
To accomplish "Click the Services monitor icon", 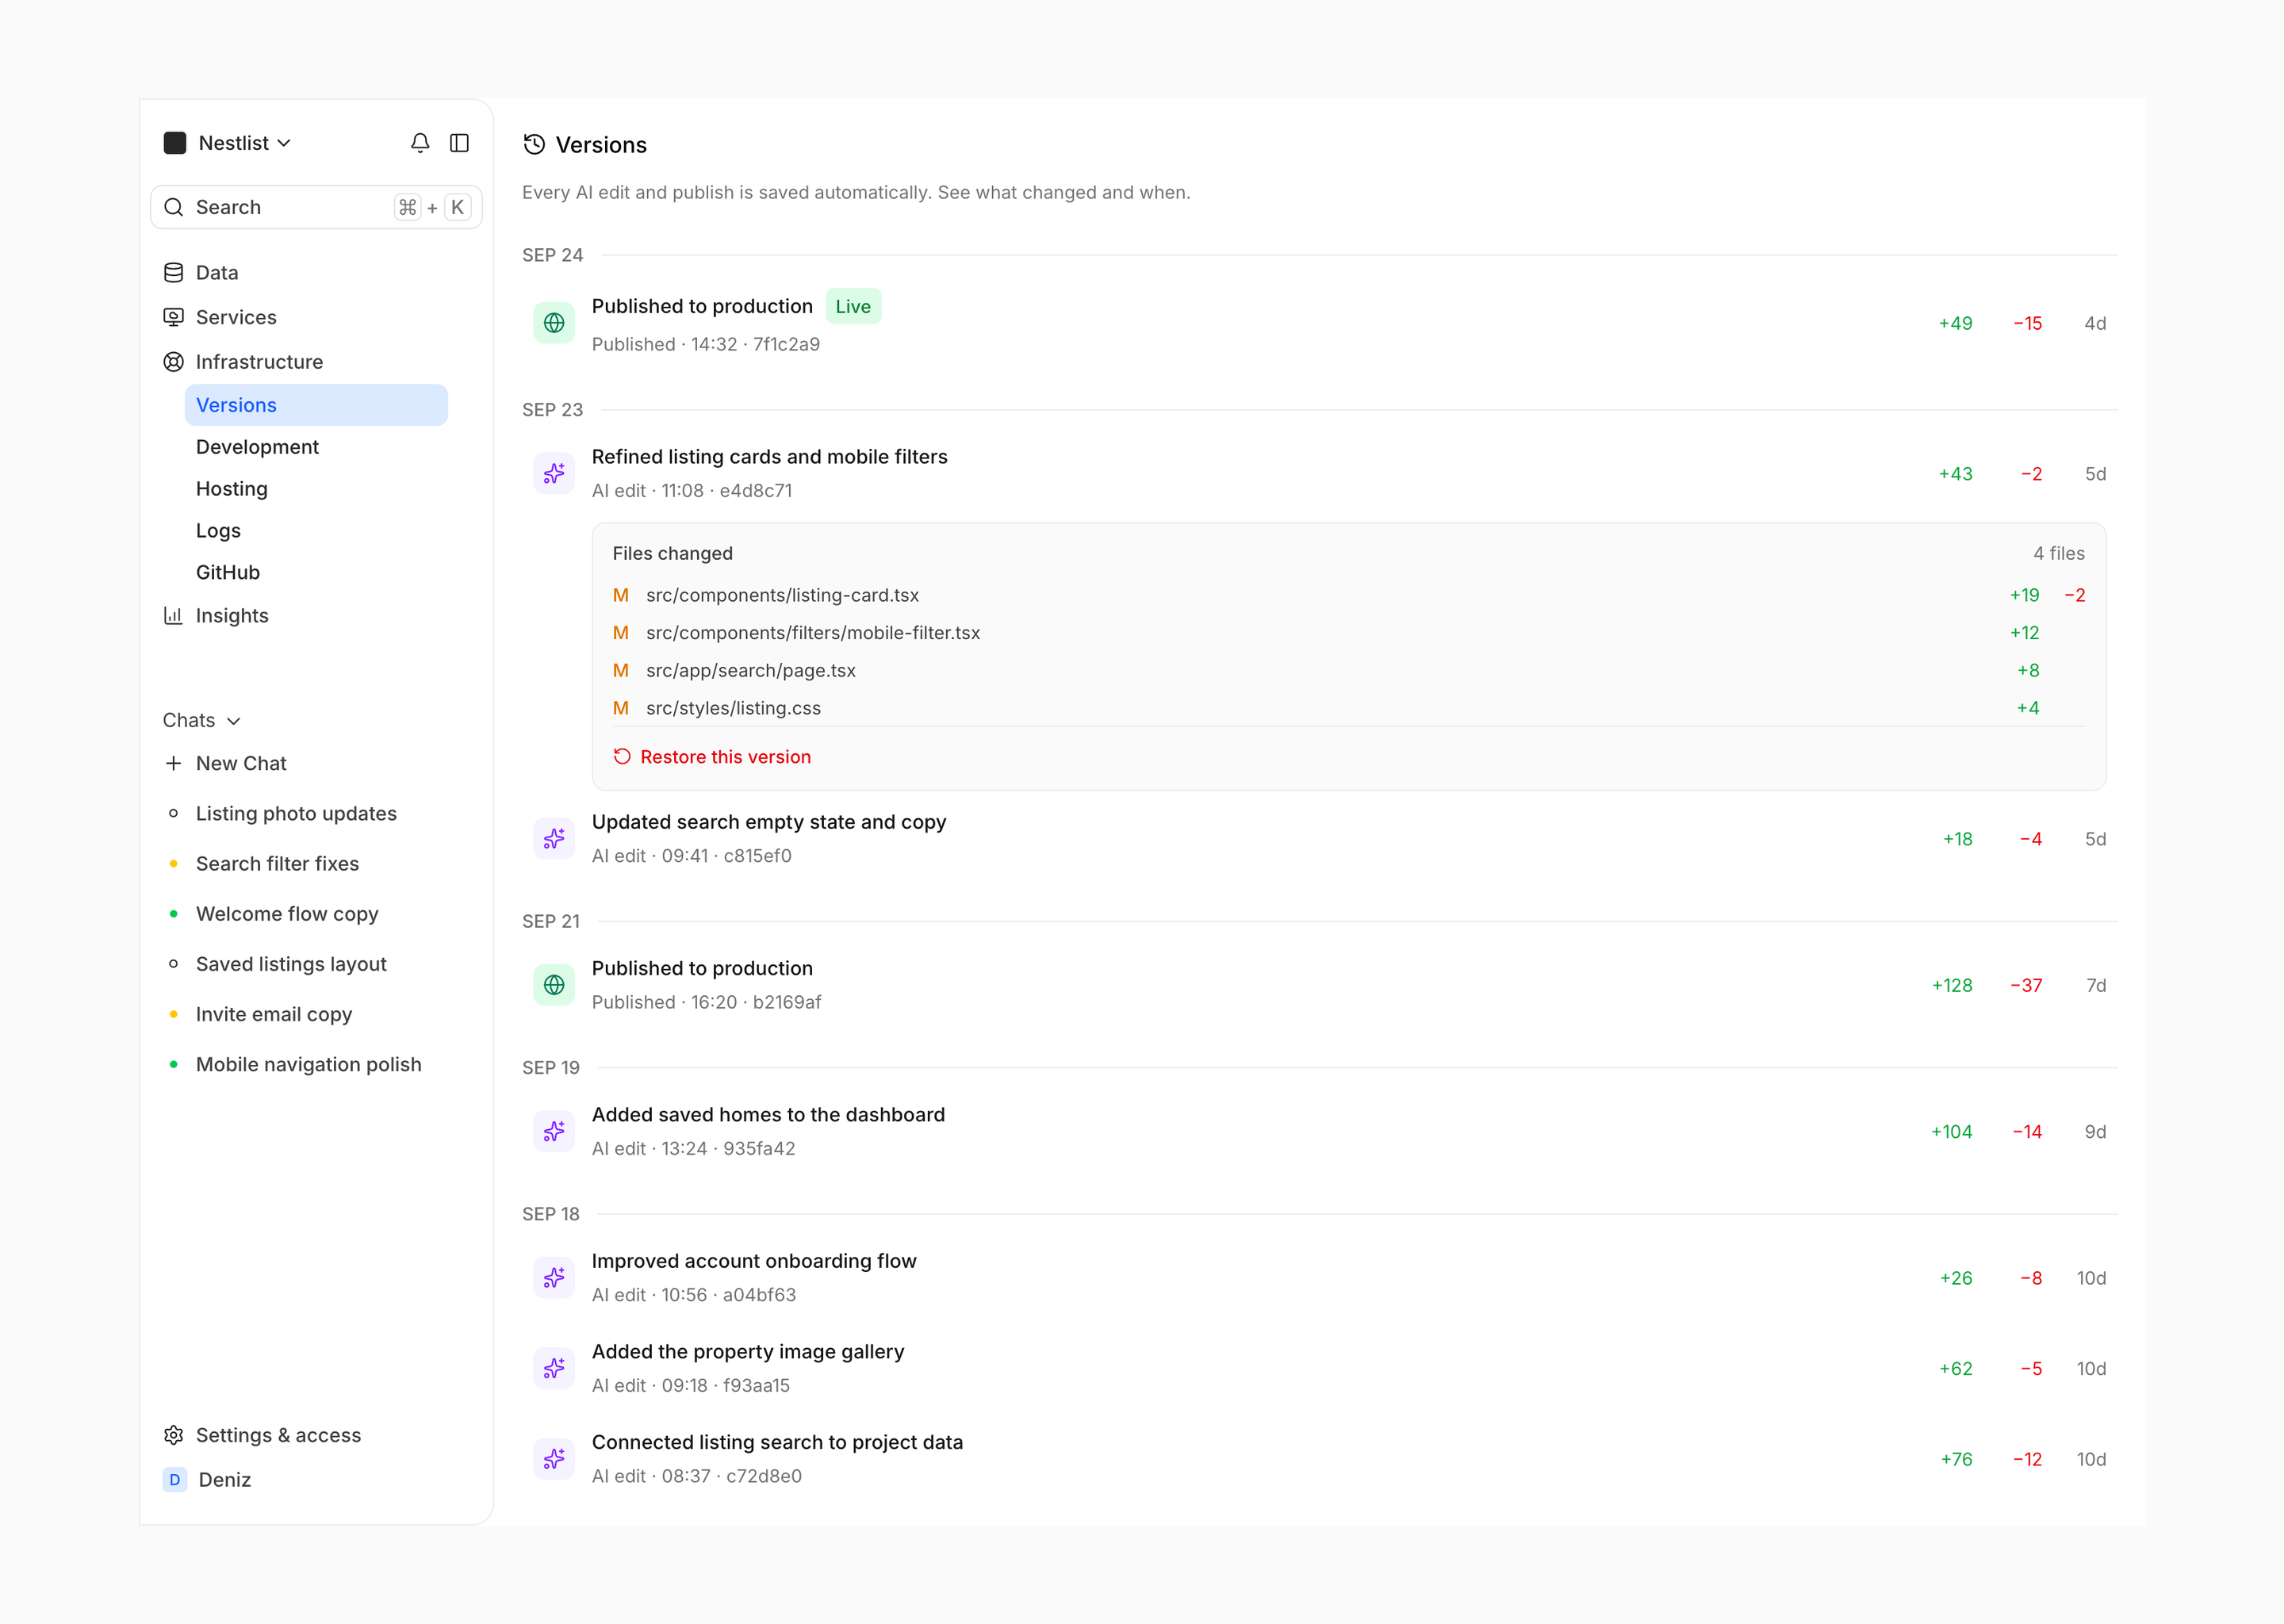I will 173,317.
